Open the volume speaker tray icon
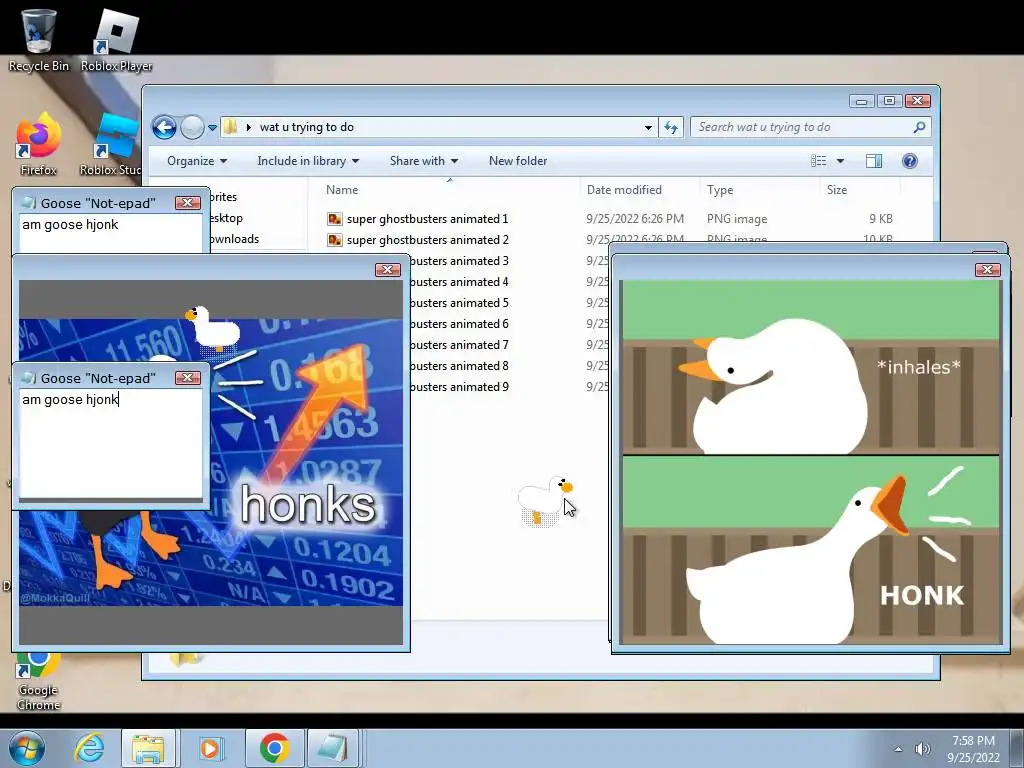 coord(922,749)
